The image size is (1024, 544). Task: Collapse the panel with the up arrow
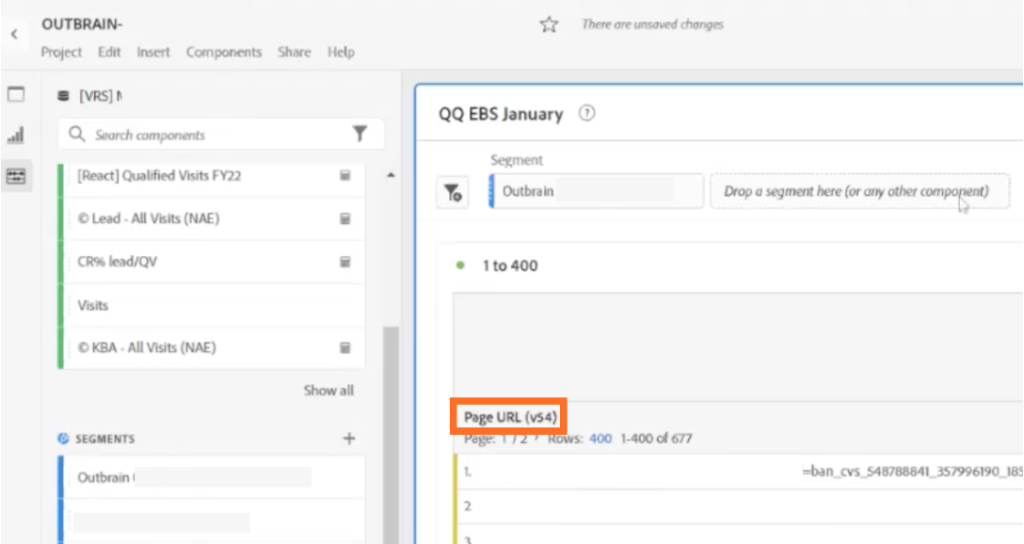[390, 176]
